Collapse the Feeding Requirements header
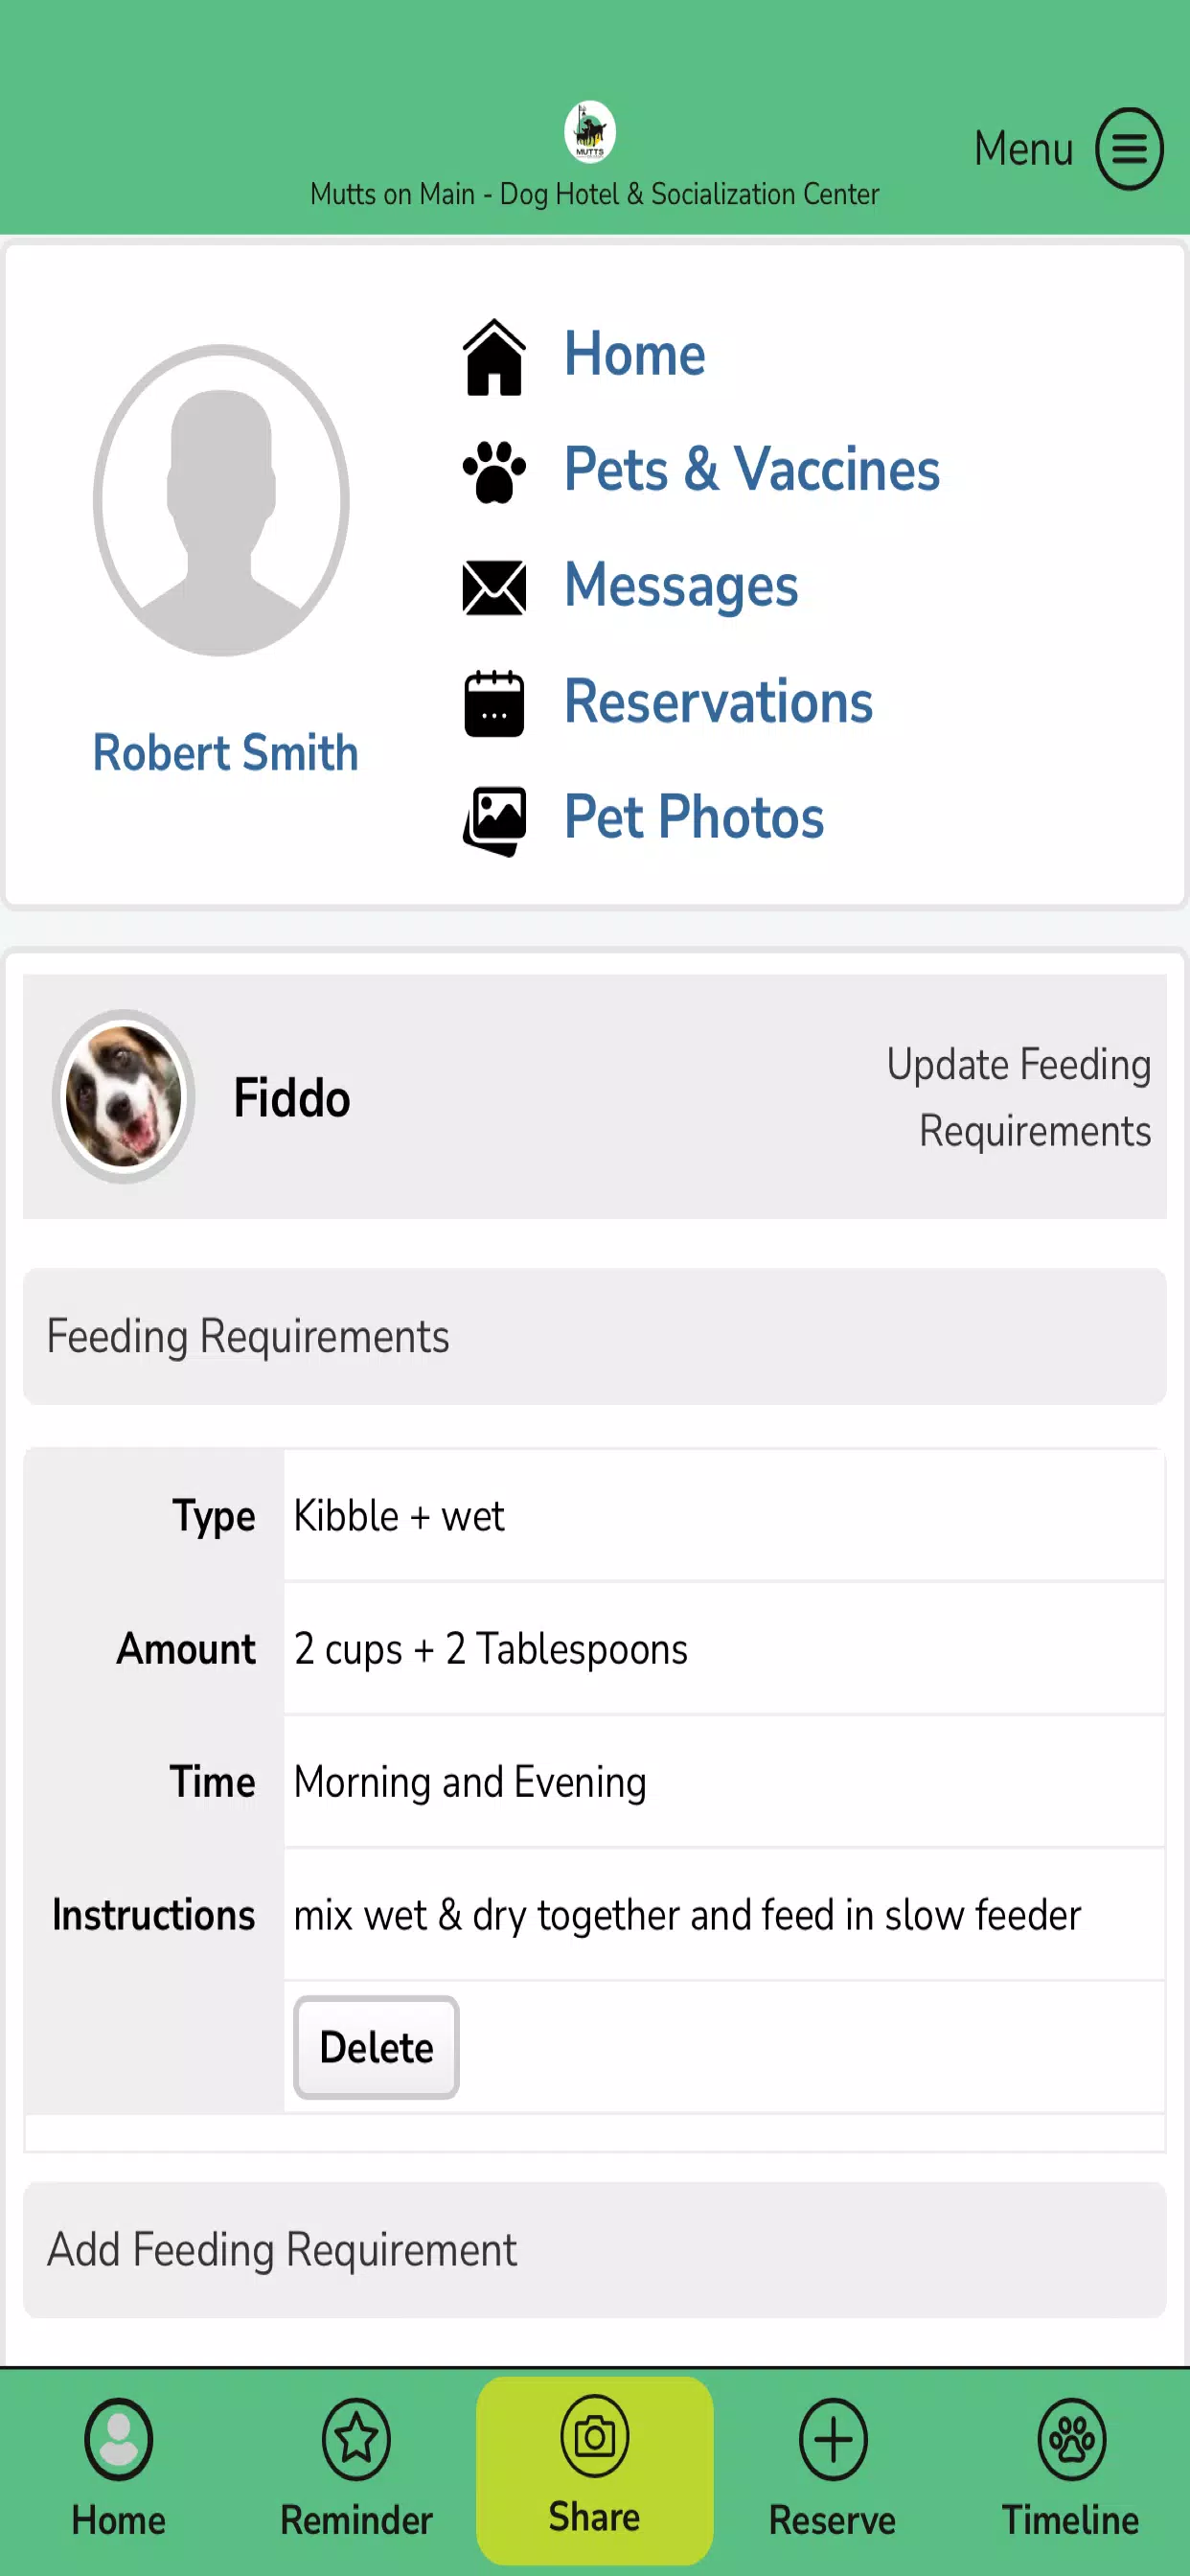 pyautogui.click(x=595, y=1337)
